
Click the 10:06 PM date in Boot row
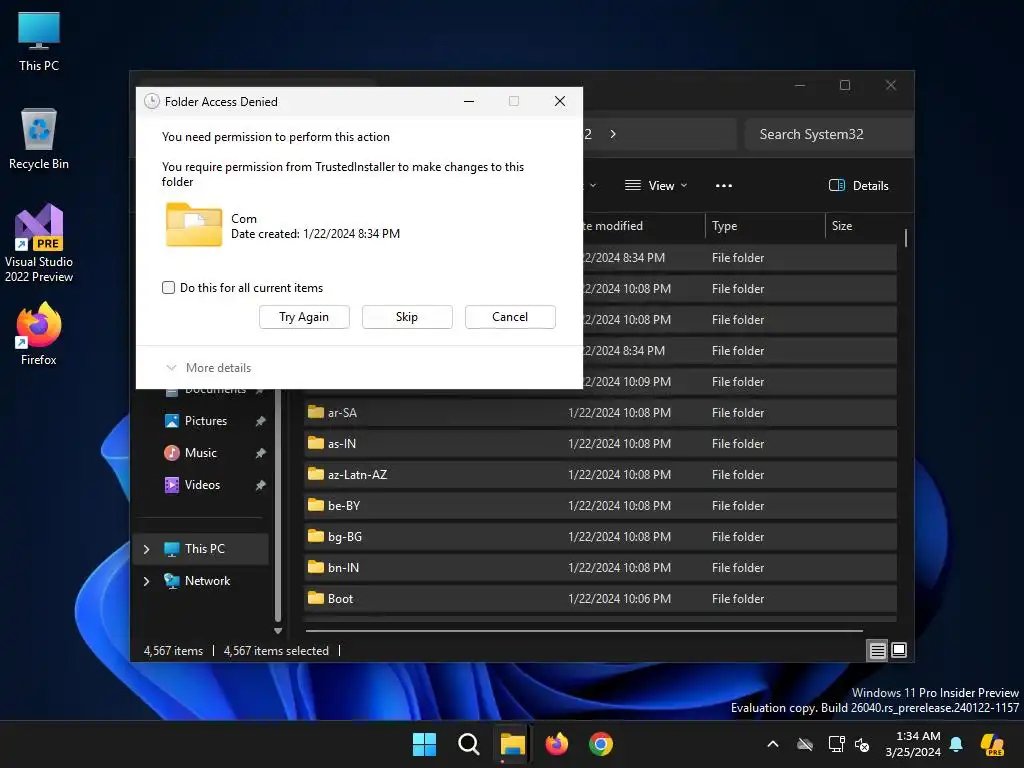coord(620,599)
